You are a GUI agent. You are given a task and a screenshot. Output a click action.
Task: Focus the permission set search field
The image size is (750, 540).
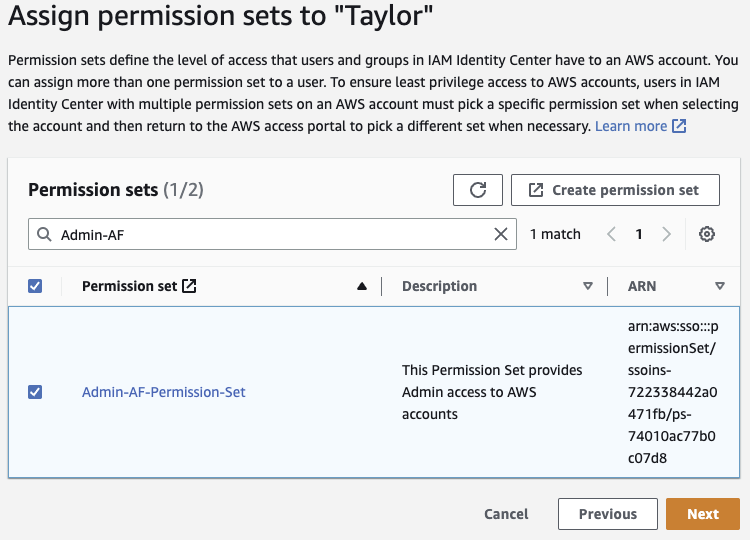click(272, 234)
